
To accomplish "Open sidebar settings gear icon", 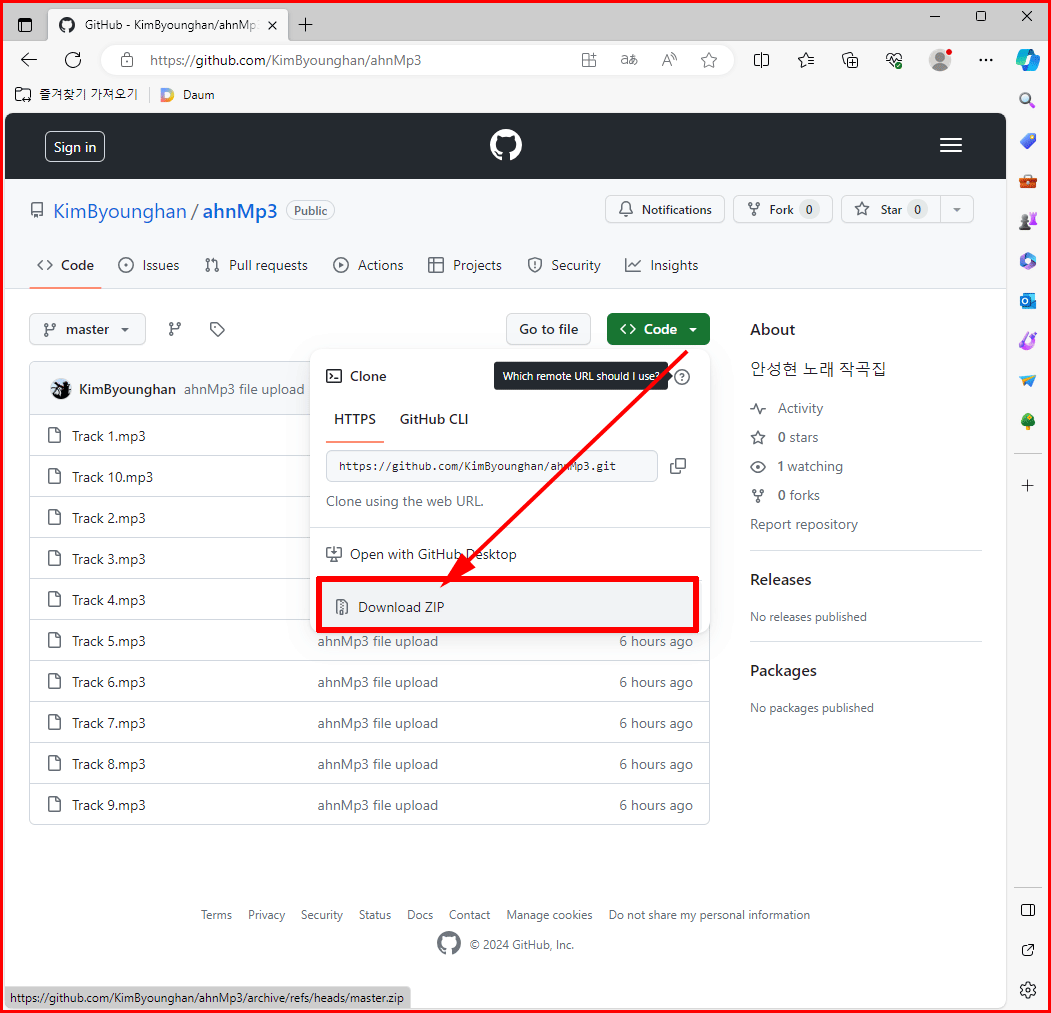I will click(1028, 990).
